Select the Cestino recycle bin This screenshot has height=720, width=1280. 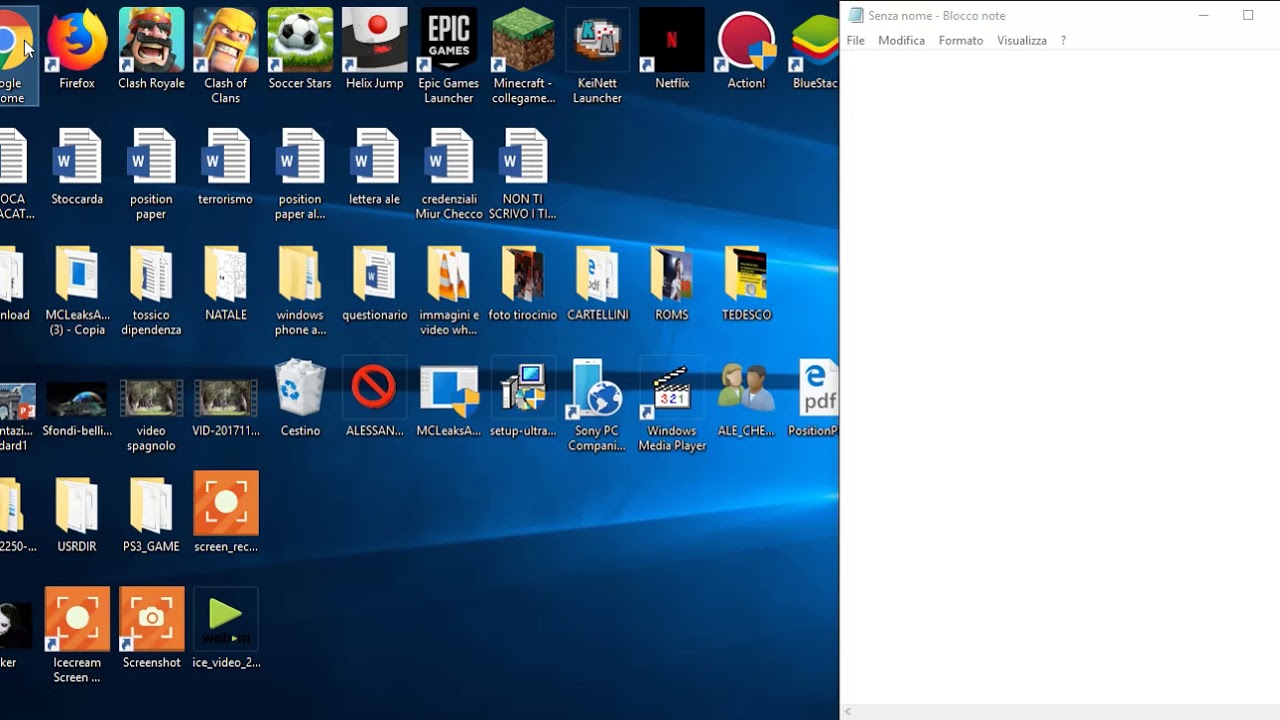click(x=300, y=398)
